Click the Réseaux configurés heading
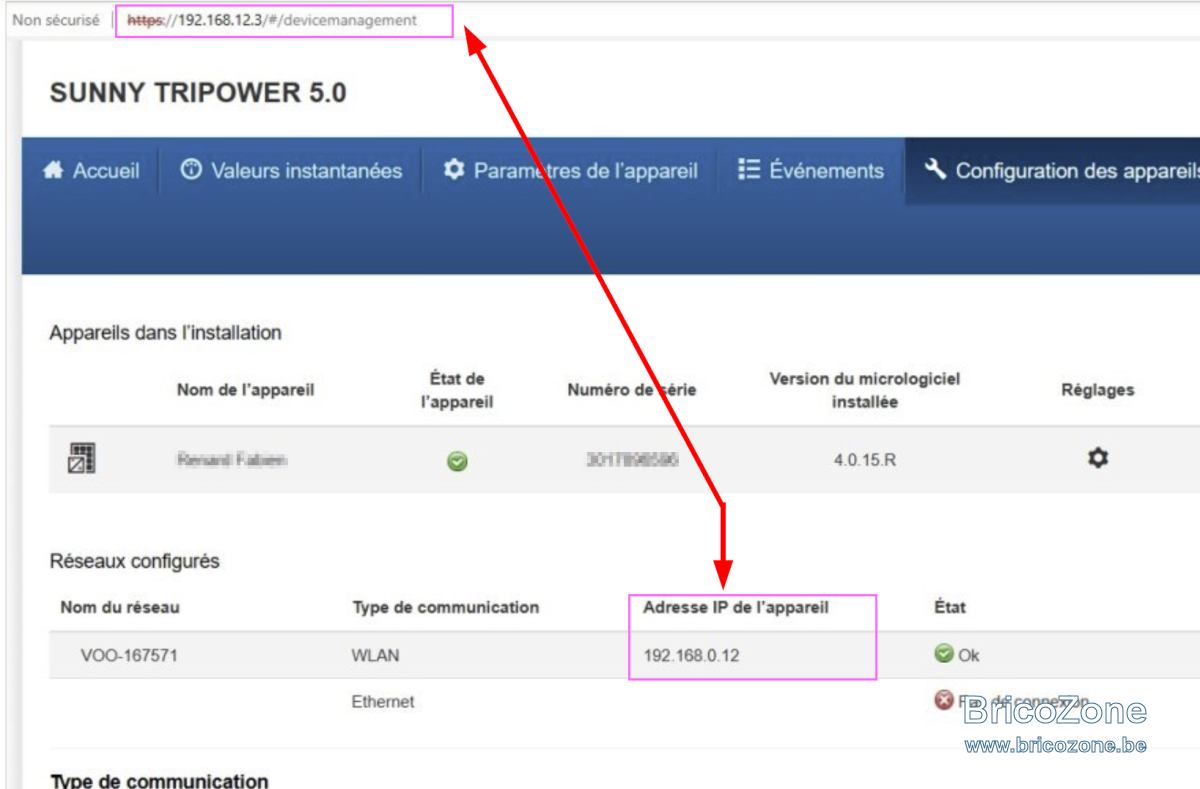 [134, 562]
